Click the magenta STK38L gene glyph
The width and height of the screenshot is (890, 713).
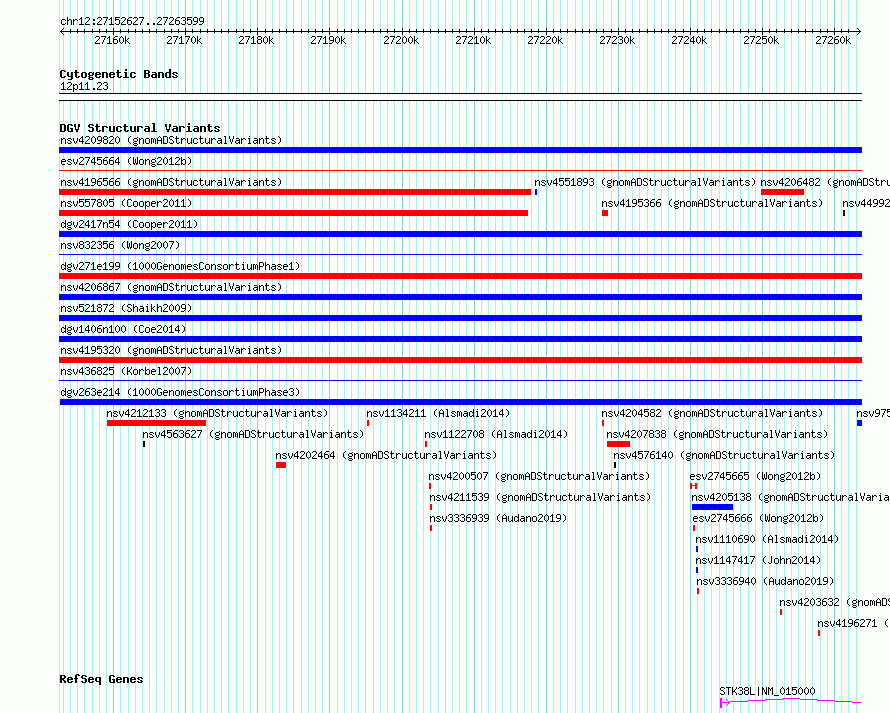pos(791,702)
